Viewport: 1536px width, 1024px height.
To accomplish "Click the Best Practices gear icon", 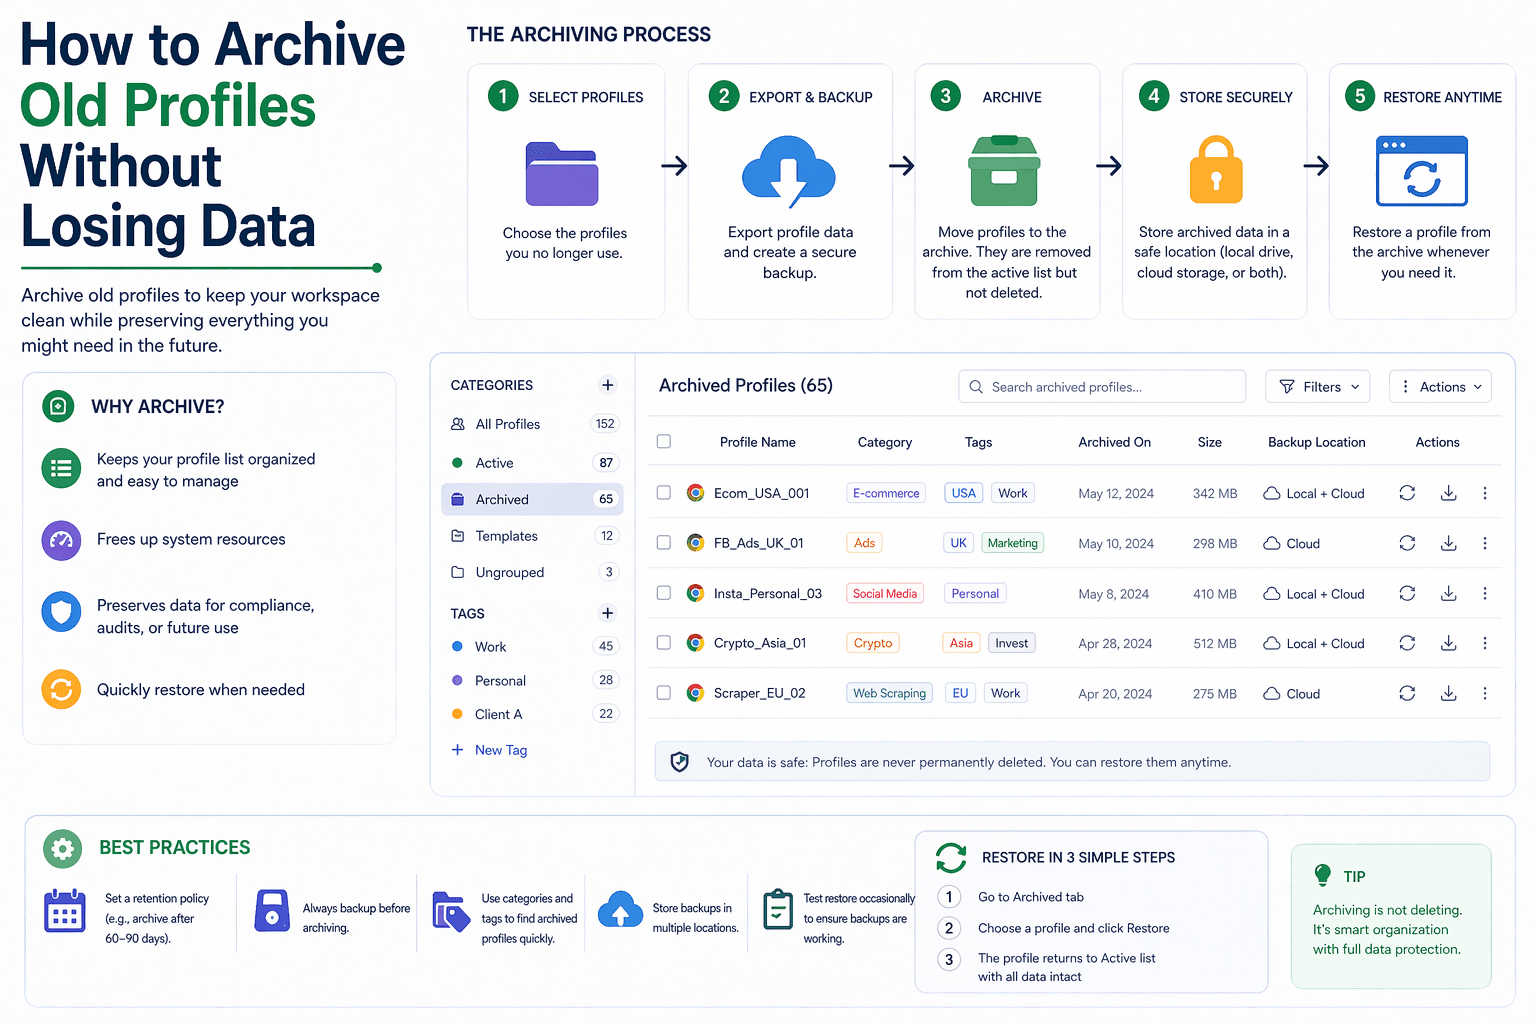I will (x=62, y=849).
